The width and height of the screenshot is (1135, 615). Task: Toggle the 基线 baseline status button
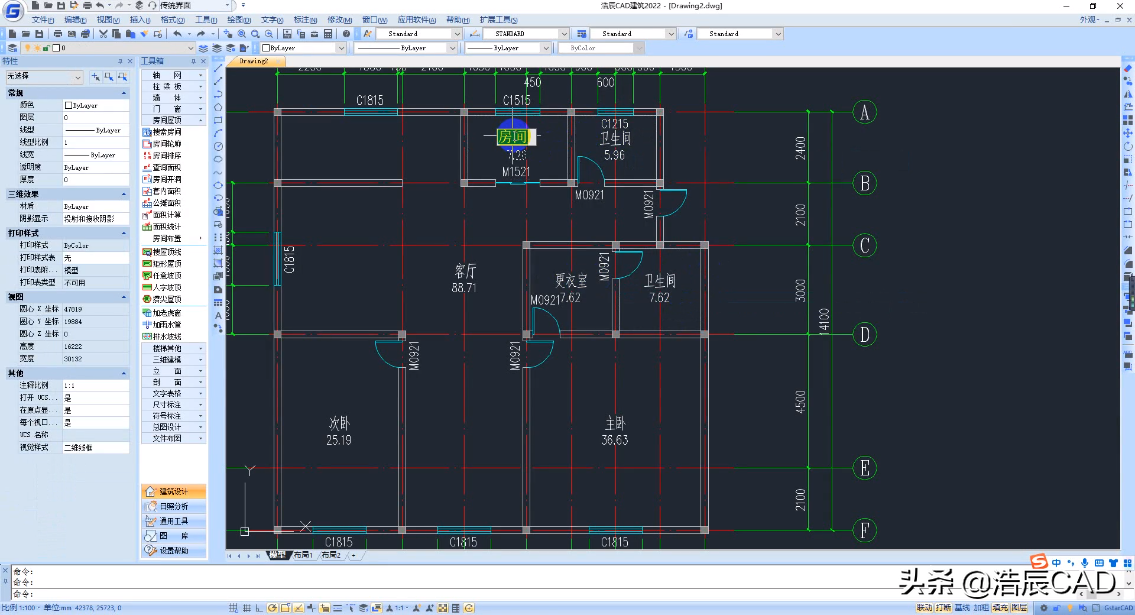tap(962, 608)
